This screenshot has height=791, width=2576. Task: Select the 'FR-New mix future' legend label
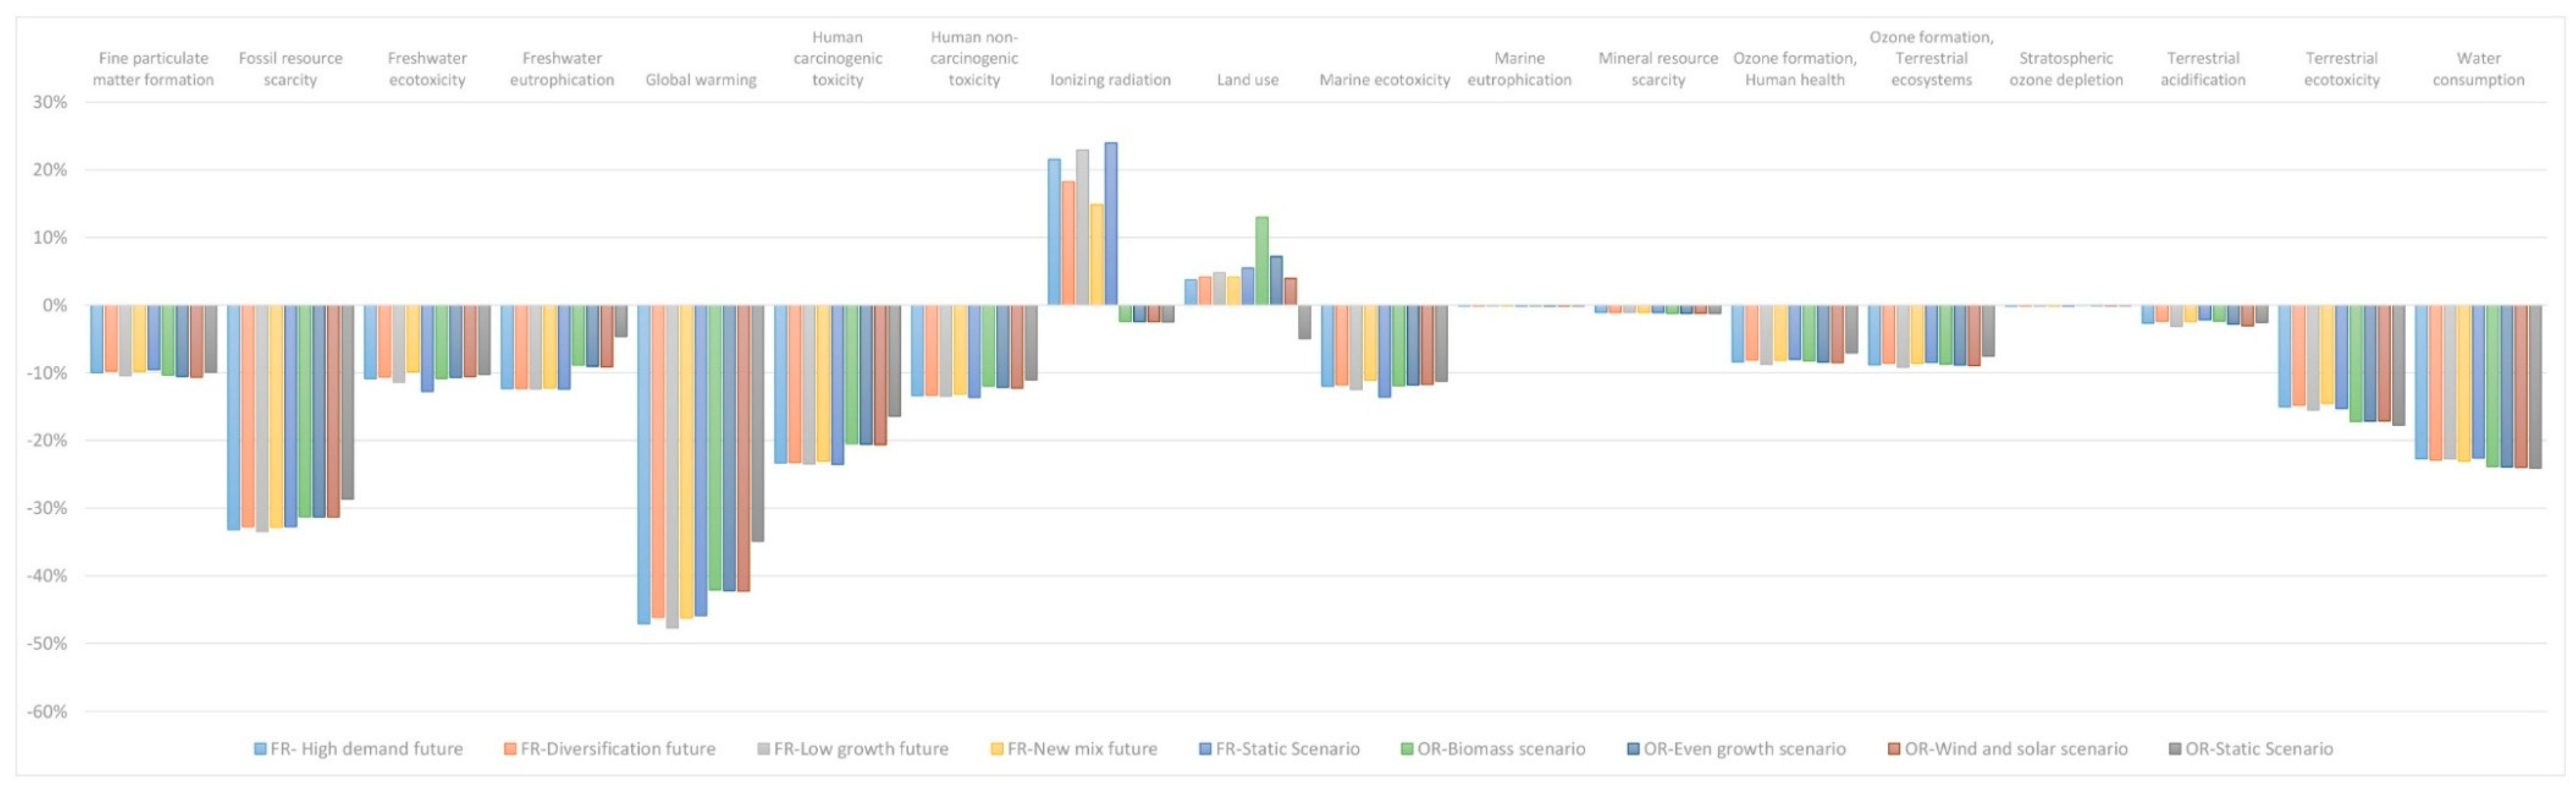[x=1082, y=749]
